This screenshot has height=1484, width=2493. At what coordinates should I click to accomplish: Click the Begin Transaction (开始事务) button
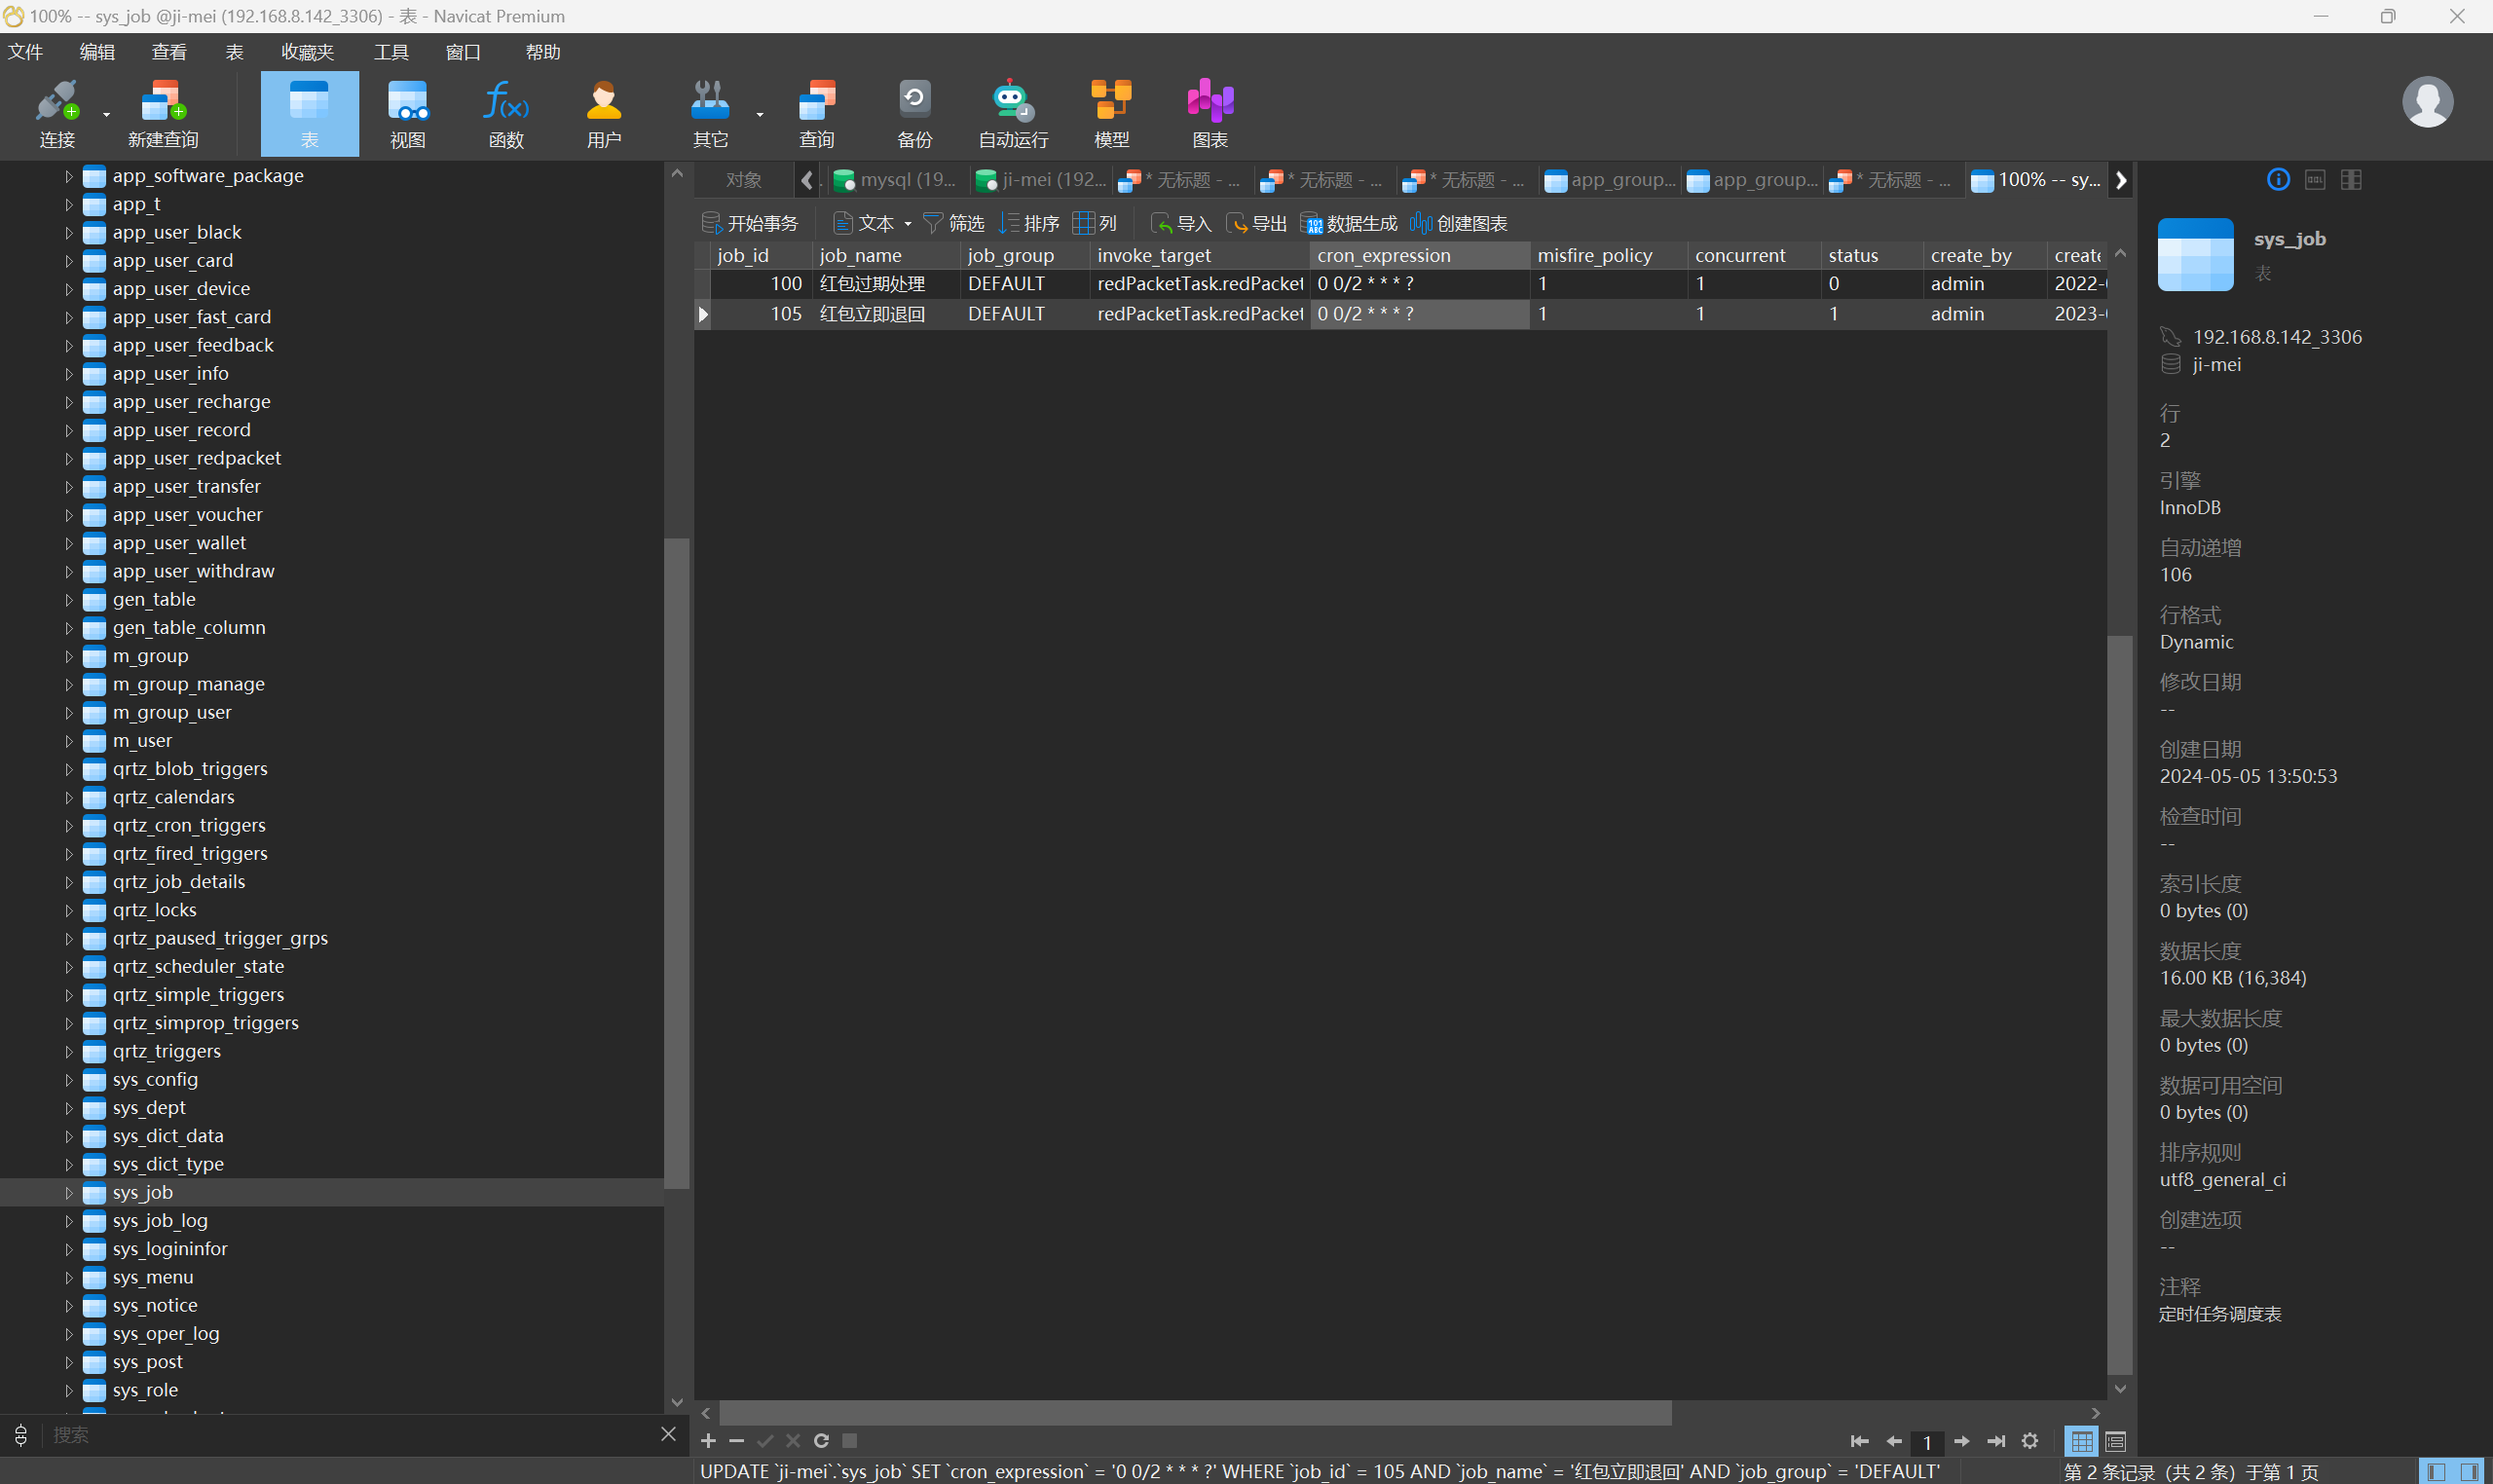[x=750, y=223]
